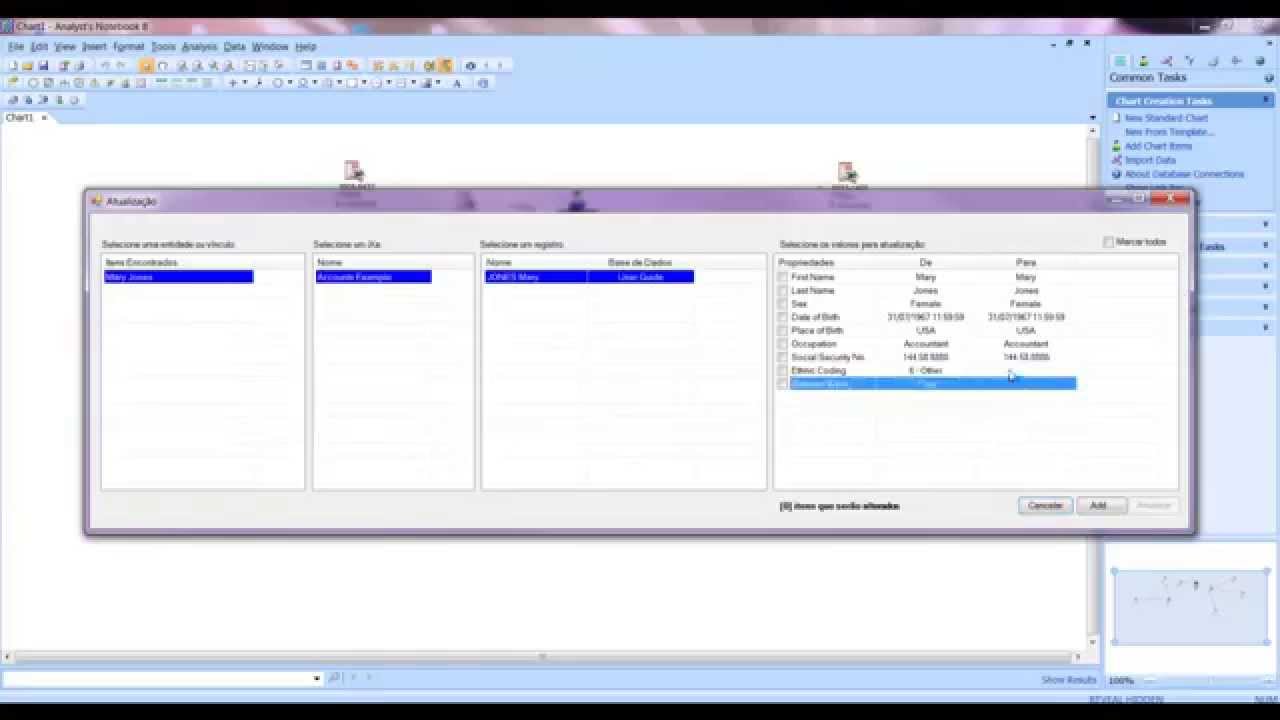The width and height of the screenshot is (1280, 720).
Task: Open the Data menu
Action: pyautogui.click(x=235, y=47)
